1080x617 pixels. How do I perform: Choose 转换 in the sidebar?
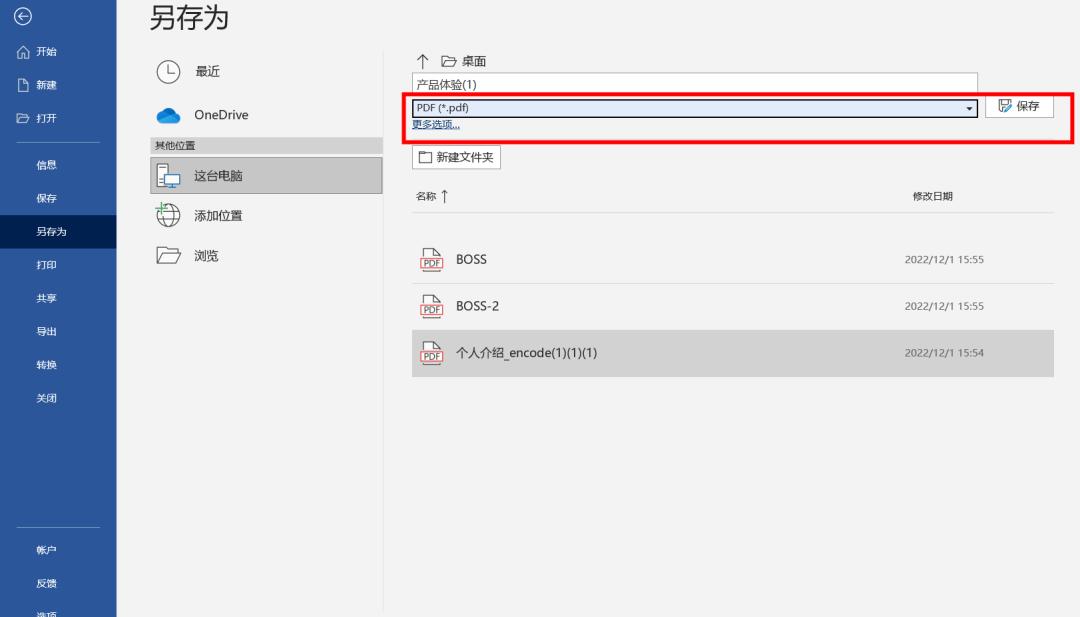[x=46, y=364]
